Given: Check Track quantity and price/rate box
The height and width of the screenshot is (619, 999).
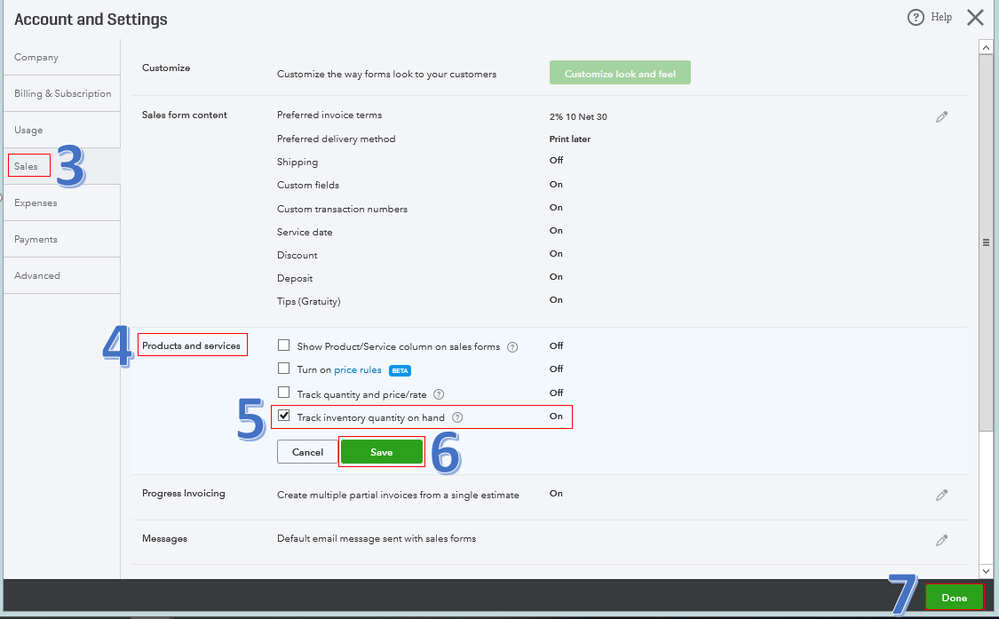Looking at the screenshot, I should pyautogui.click(x=284, y=392).
